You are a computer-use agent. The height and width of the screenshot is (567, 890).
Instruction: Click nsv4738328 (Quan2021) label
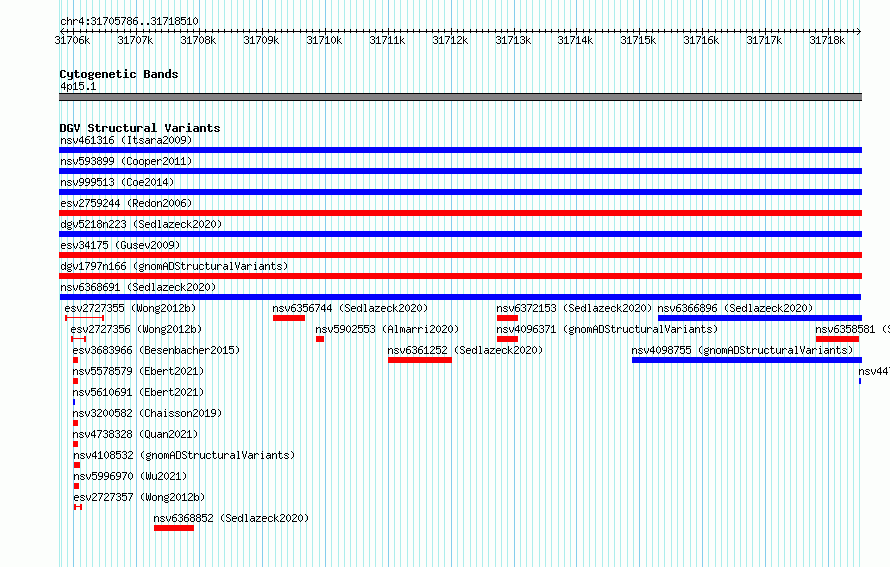[x=135, y=434]
